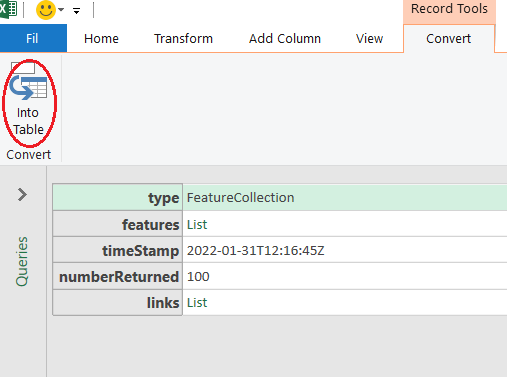This screenshot has width=507, height=377.
Task: Open the Add Column tab
Action: [285, 39]
